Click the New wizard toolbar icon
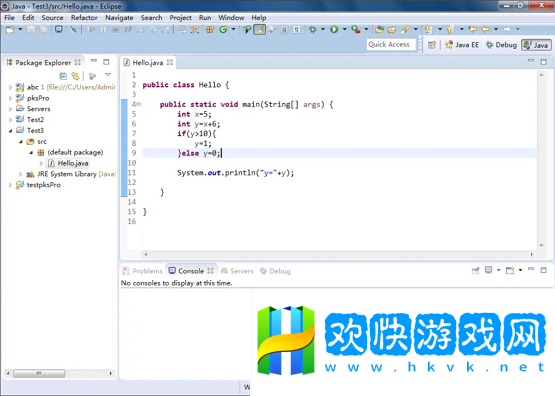Image resolution: width=555 pixels, height=396 pixels. (10, 30)
